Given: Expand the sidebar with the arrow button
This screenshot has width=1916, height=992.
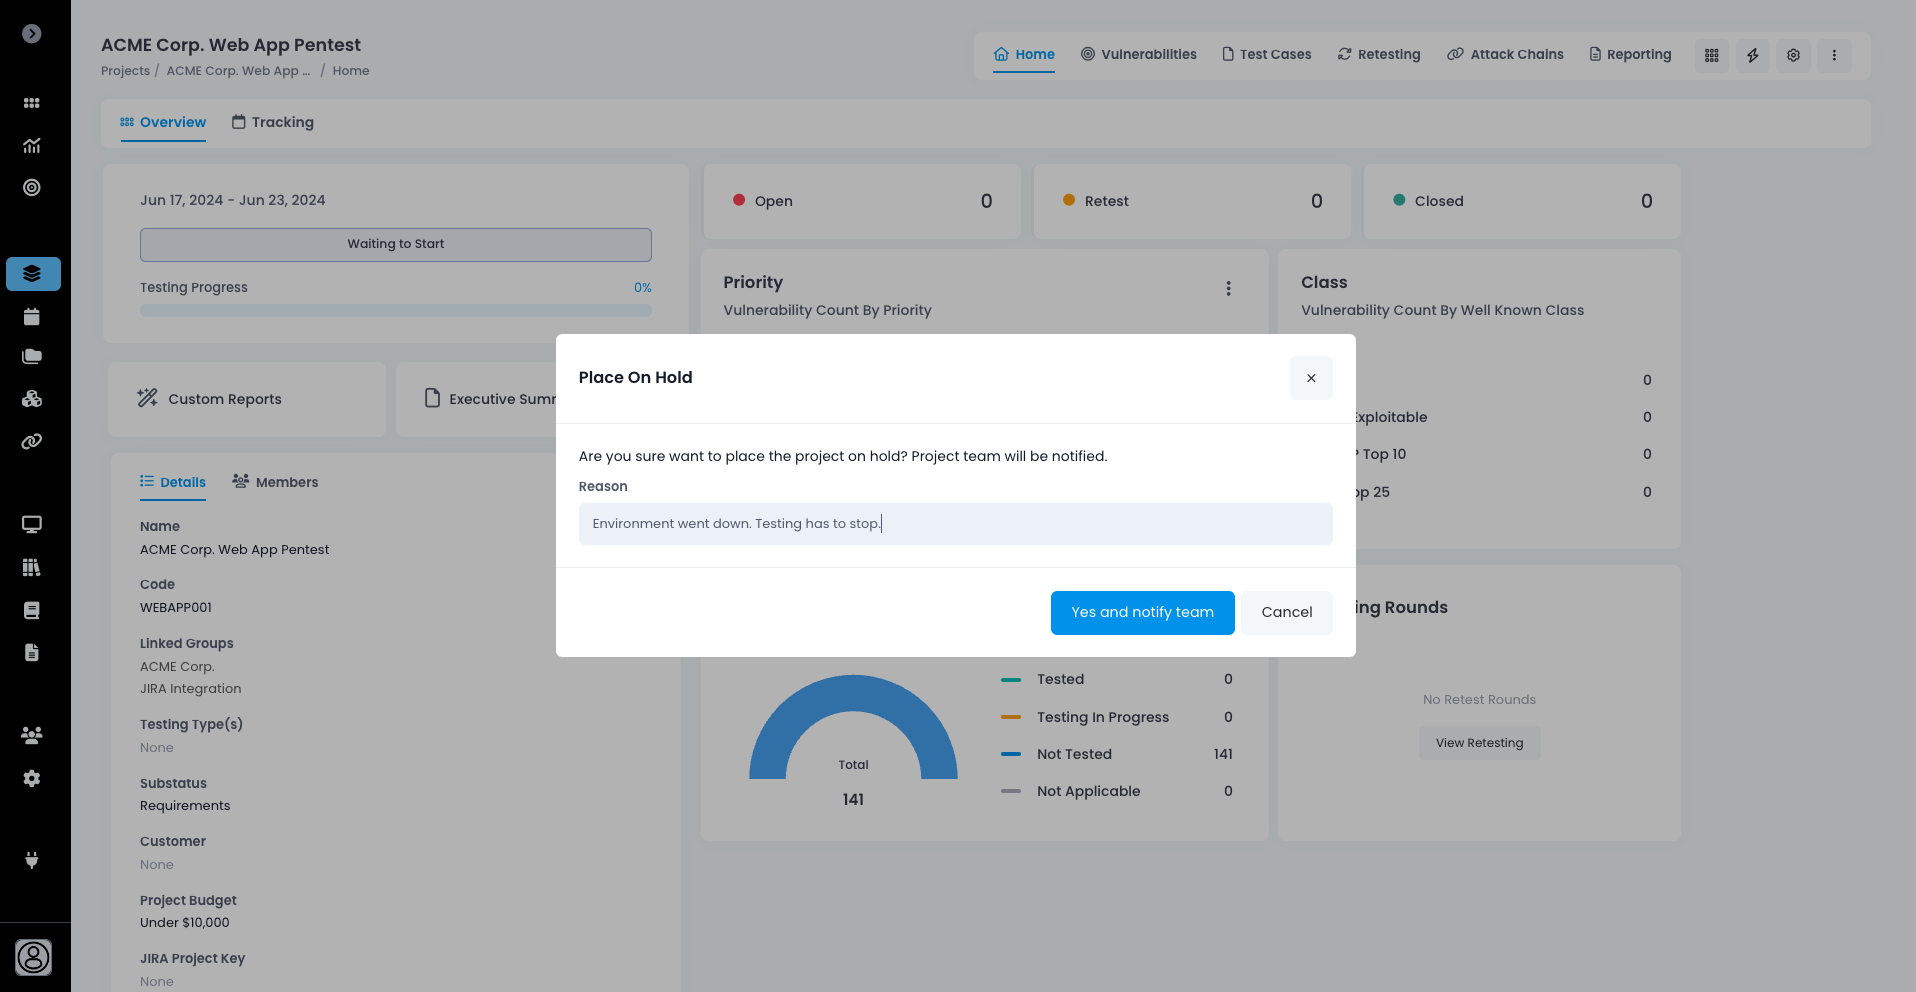Looking at the screenshot, I should coord(32,34).
